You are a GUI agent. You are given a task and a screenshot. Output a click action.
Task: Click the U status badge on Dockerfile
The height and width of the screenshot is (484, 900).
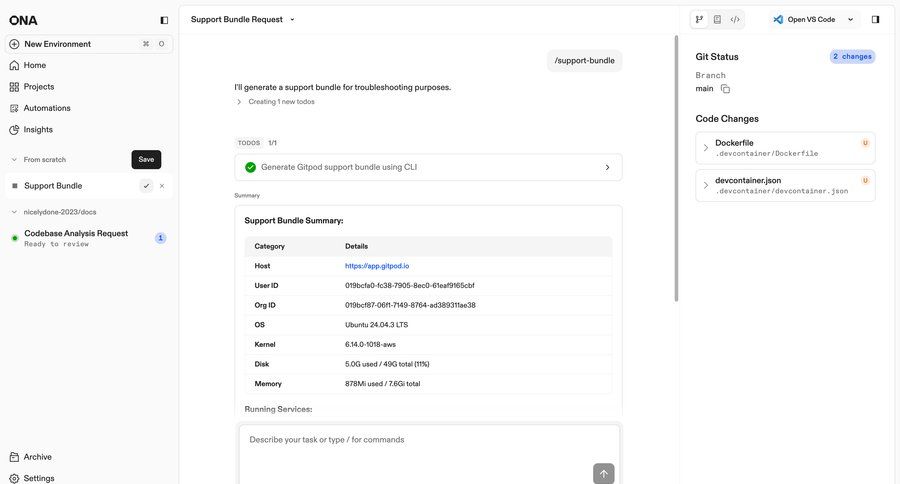tap(865, 143)
